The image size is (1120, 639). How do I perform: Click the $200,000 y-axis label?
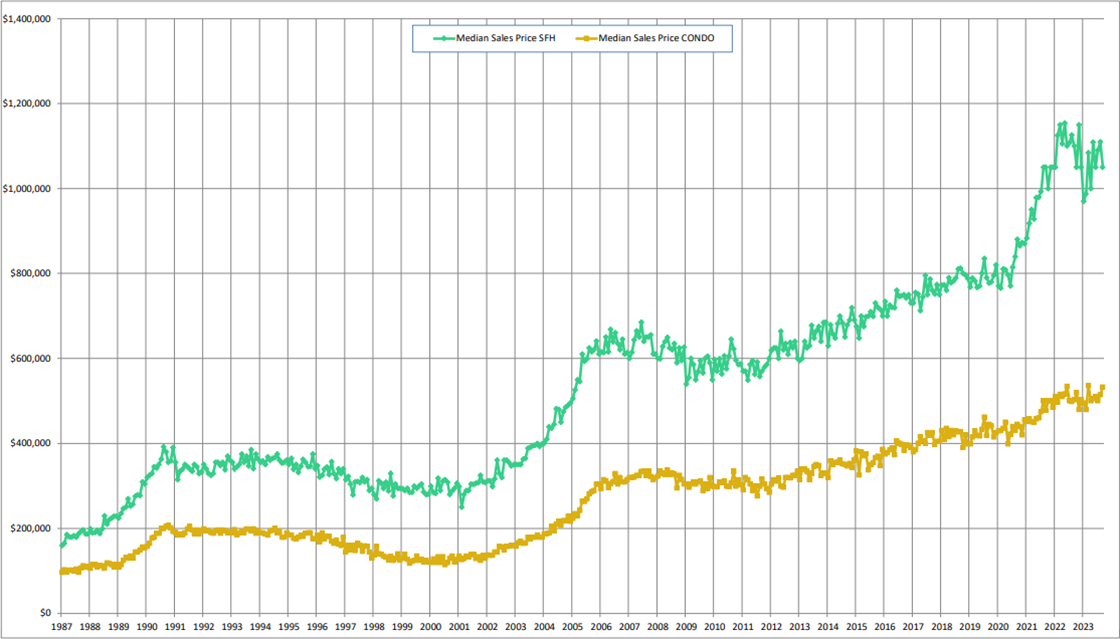coord(32,528)
